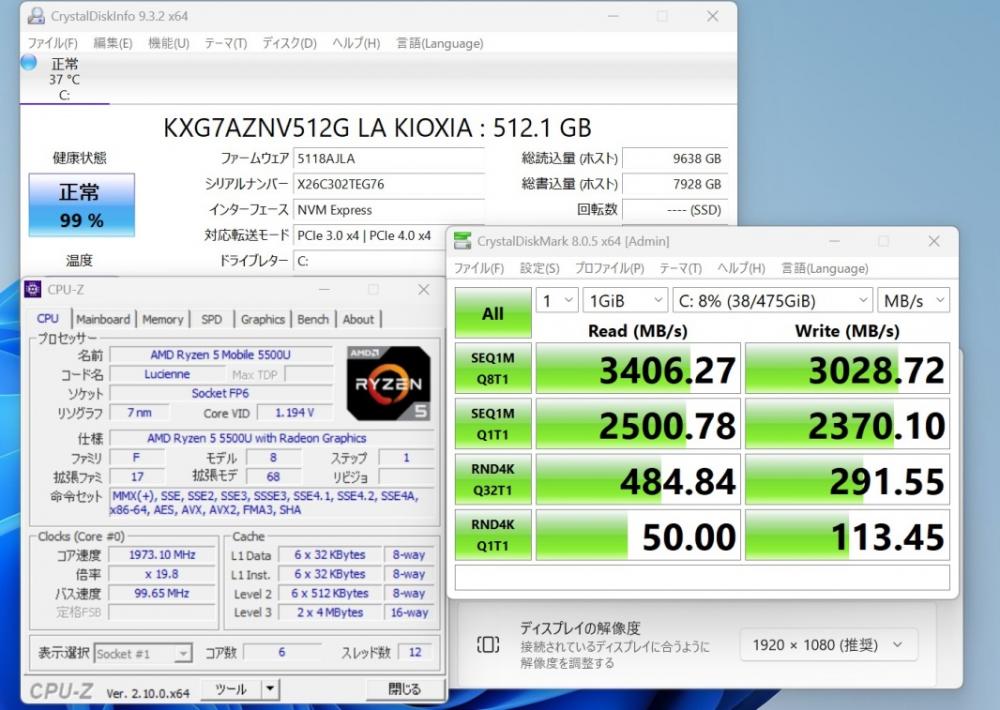
Task: Click the SEQ1M Q8T1 read result 3406.27
Action: pos(638,369)
